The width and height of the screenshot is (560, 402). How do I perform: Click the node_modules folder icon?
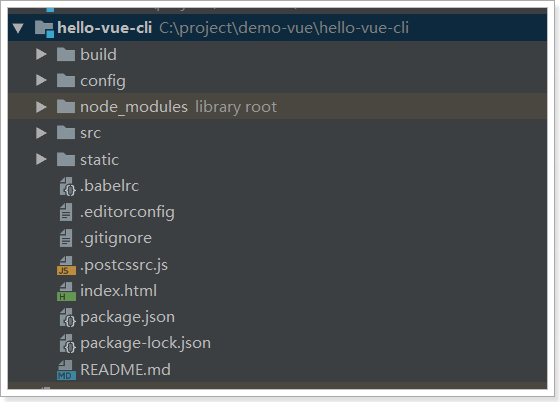(66, 106)
